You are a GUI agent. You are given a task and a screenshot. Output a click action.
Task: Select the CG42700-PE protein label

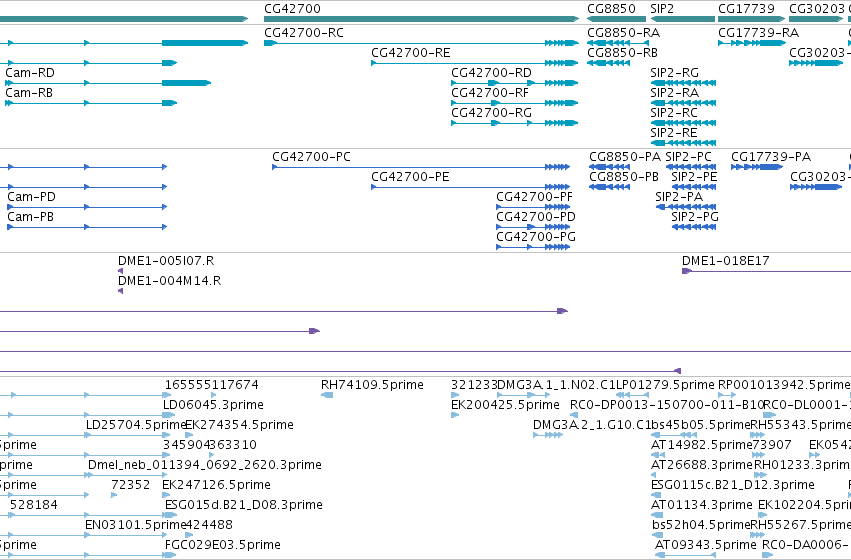click(x=410, y=177)
